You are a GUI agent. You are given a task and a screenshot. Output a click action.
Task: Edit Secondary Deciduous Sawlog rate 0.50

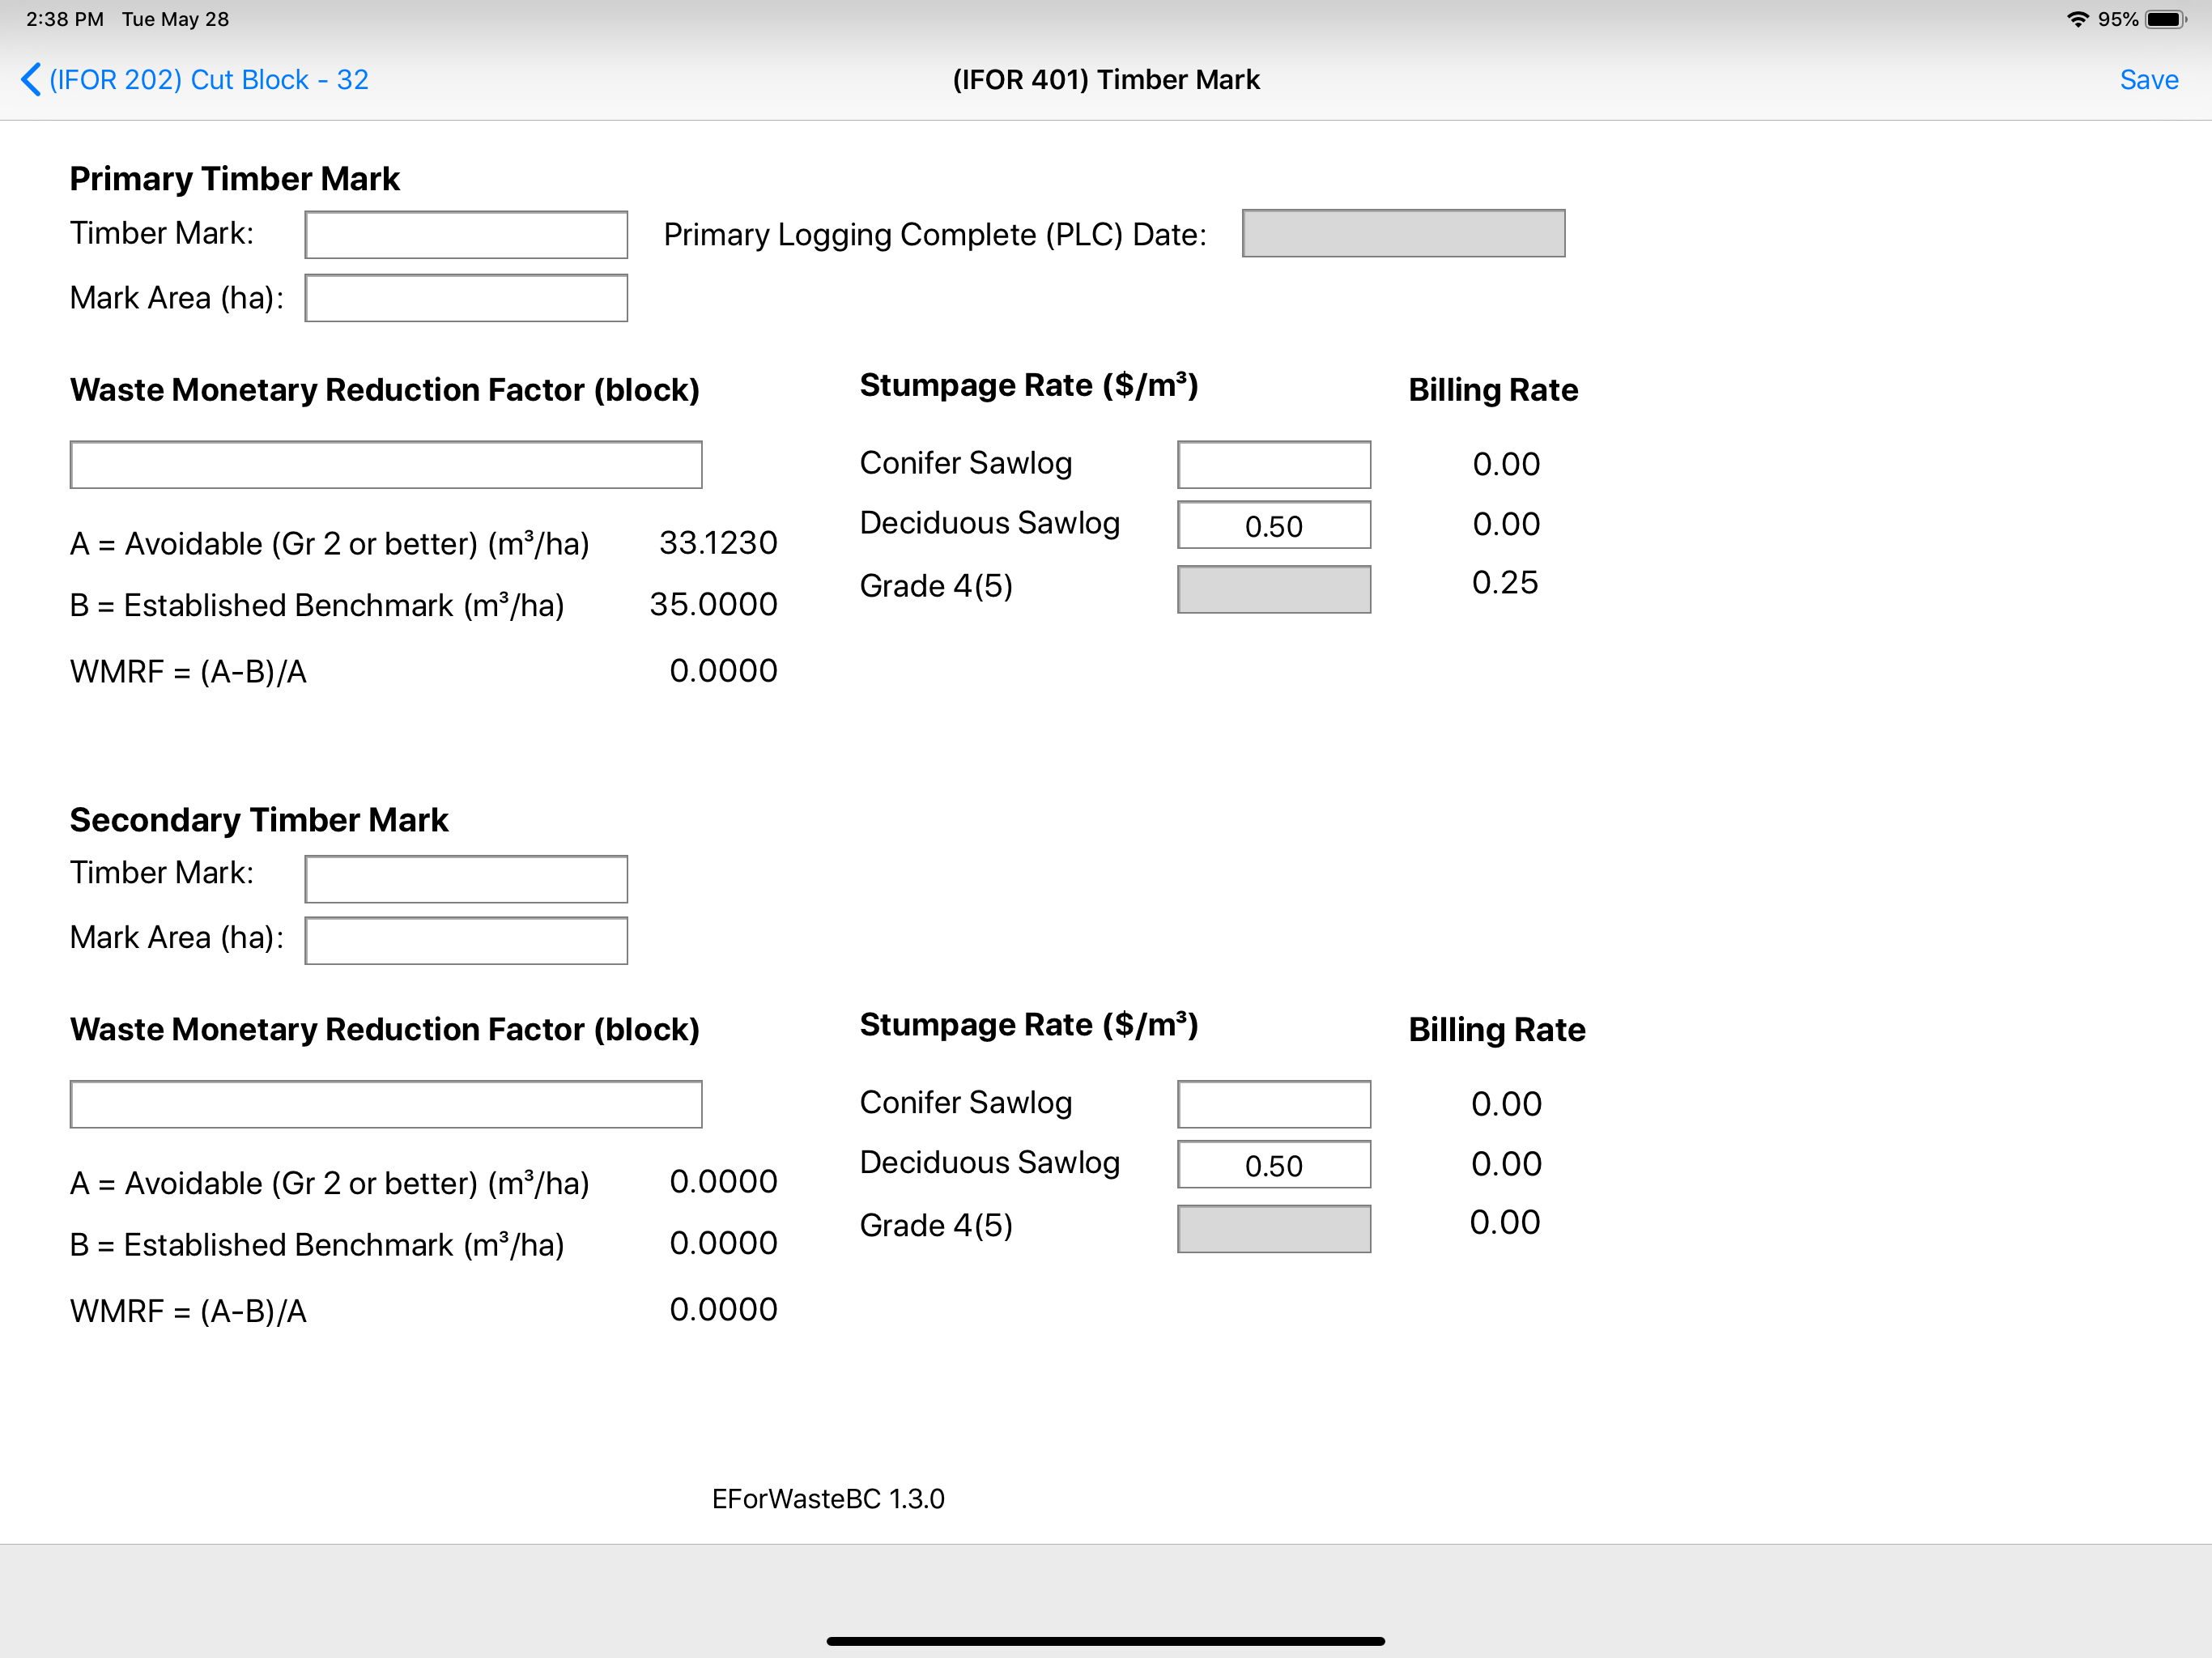click(1274, 1164)
